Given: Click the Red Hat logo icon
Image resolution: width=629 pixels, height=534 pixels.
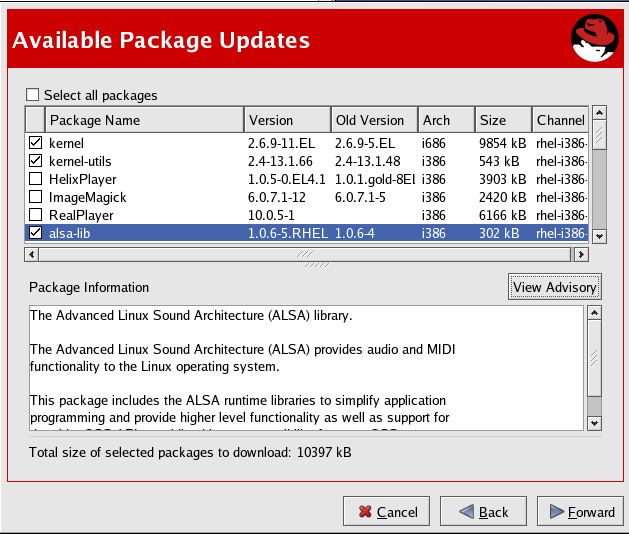Looking at the screenshot, I should coord(594,39).
